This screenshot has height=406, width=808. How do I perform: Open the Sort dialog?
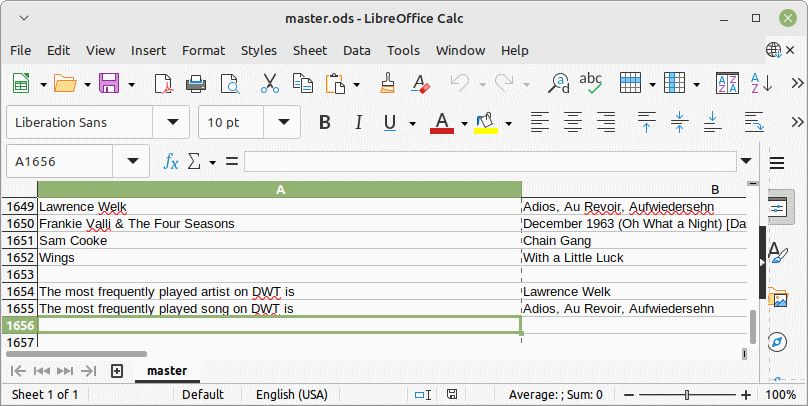[728, 83]
